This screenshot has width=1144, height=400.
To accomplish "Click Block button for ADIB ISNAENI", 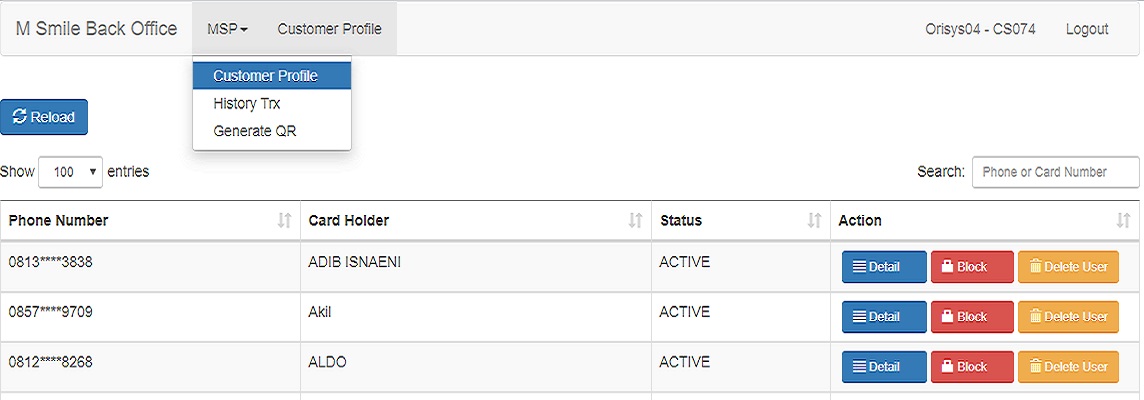I will (972, 267).
